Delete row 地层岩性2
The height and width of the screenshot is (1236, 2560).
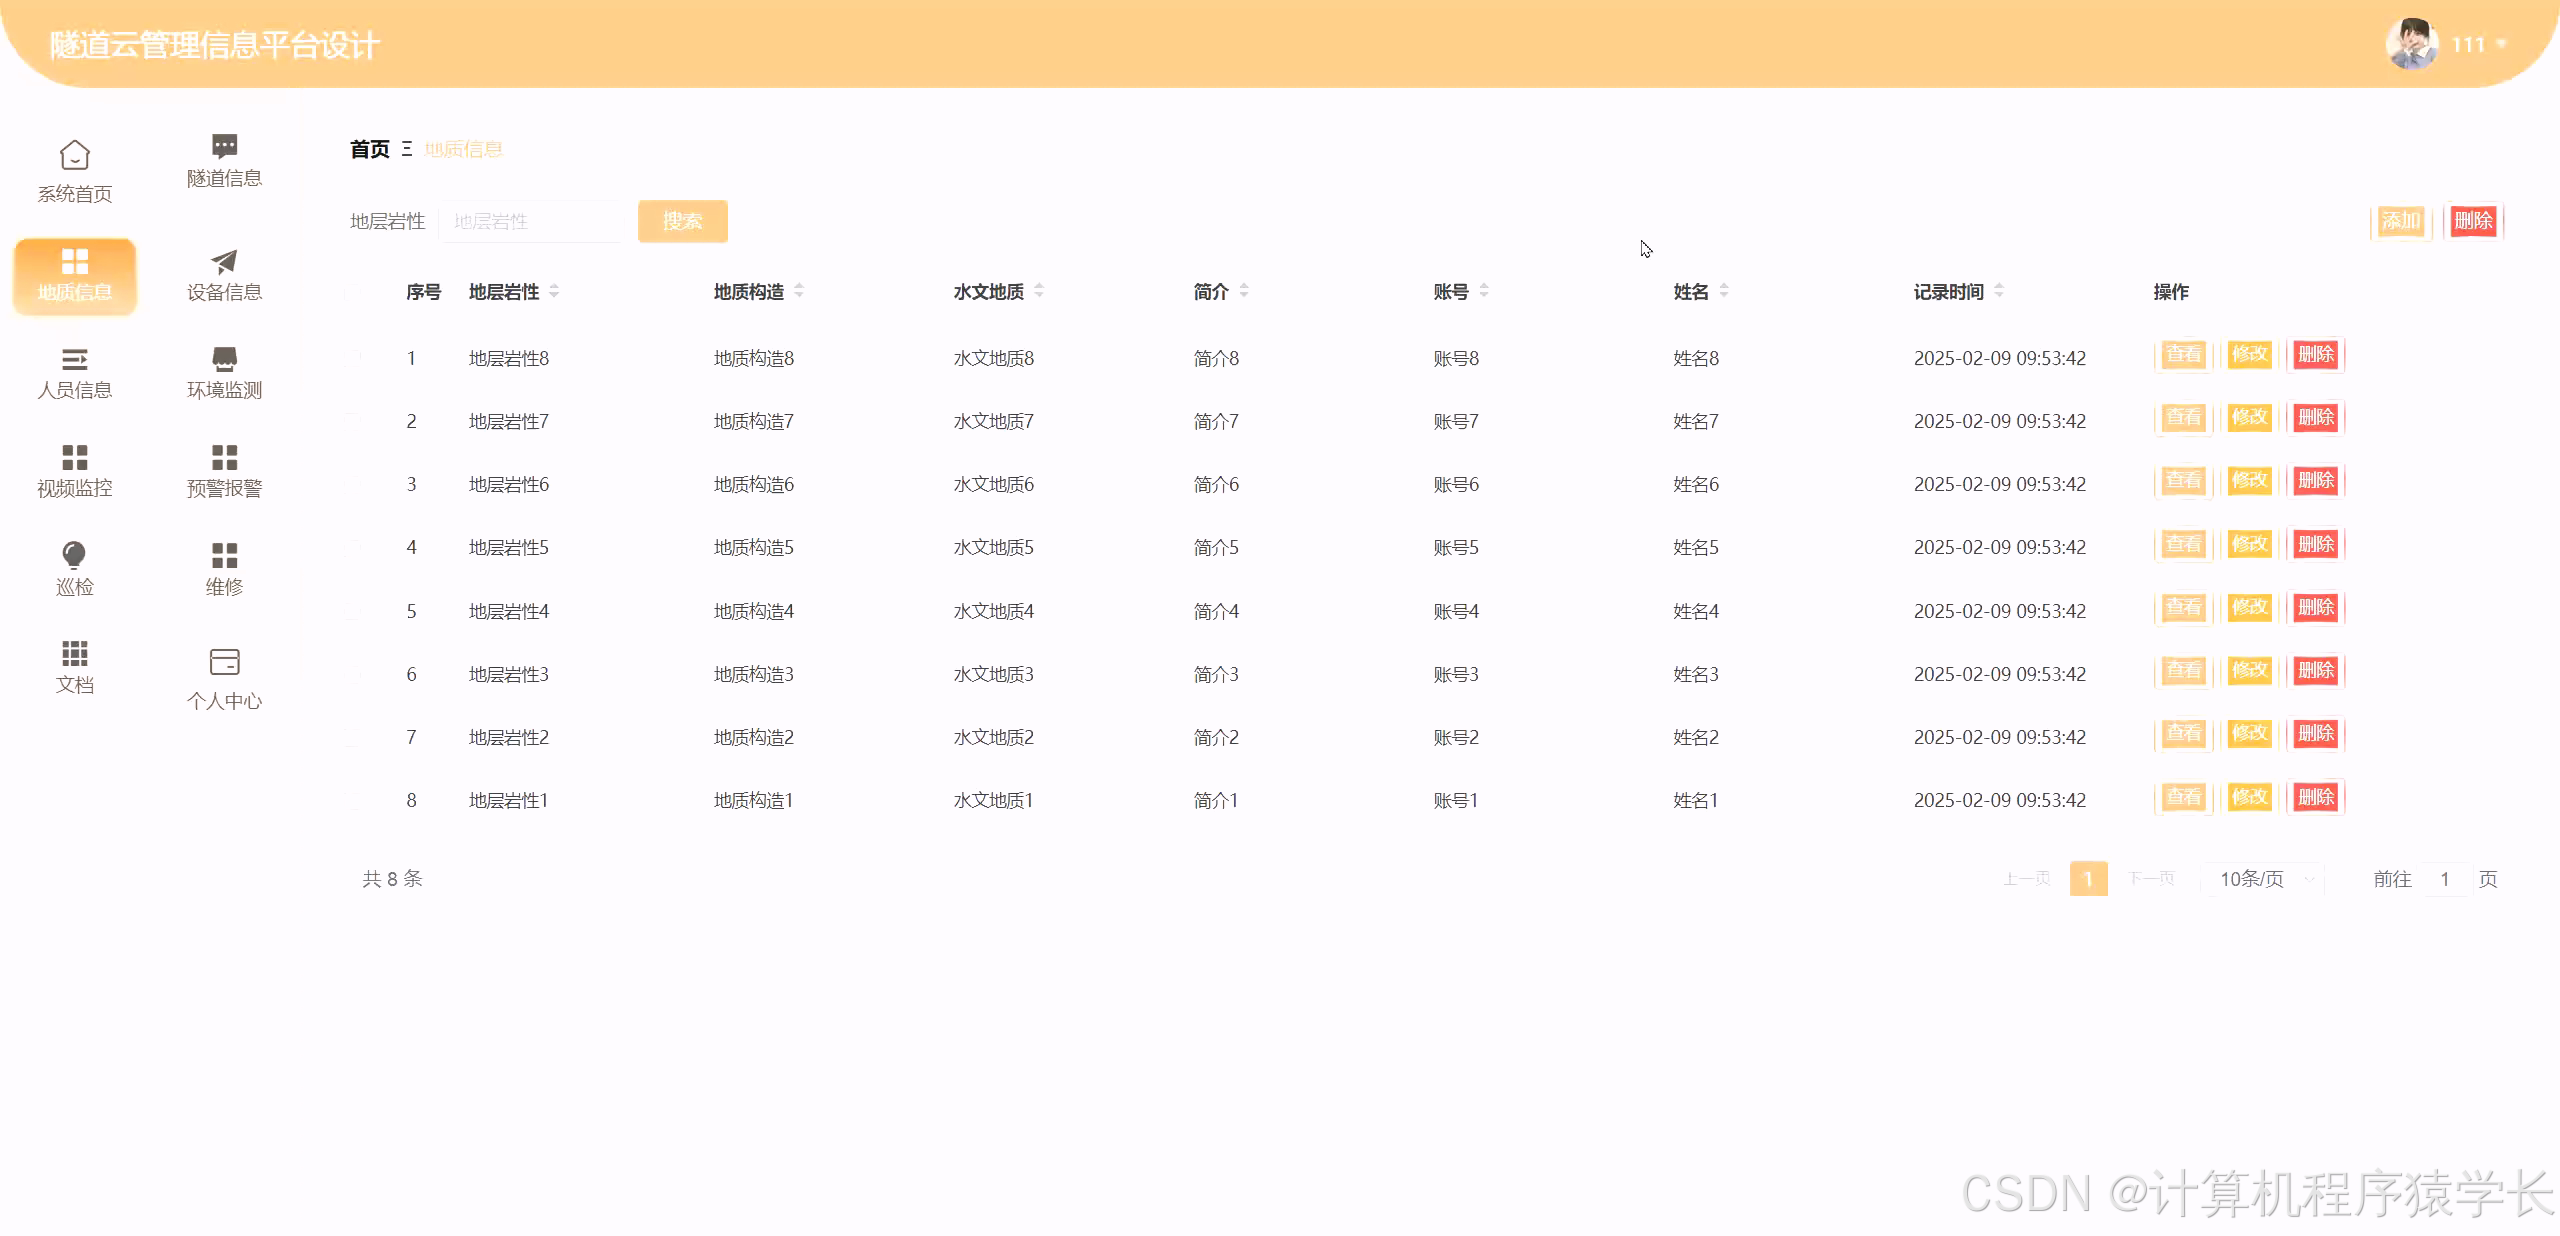tap(2316, 734)
